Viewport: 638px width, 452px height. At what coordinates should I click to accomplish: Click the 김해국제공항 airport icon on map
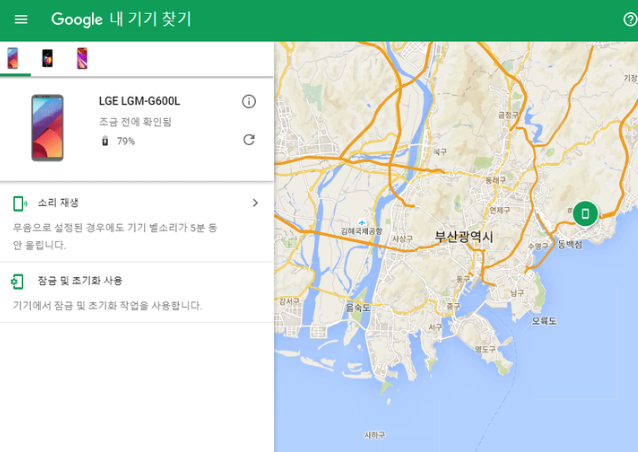point(362,222)
